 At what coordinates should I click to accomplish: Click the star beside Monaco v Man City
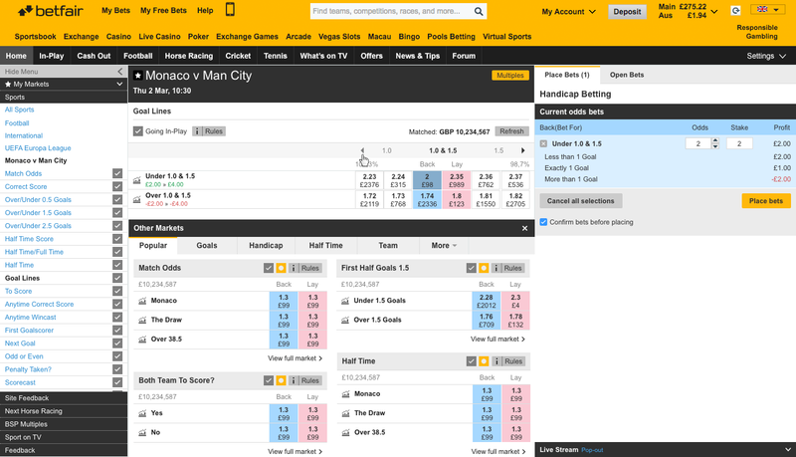click(138, 76)
